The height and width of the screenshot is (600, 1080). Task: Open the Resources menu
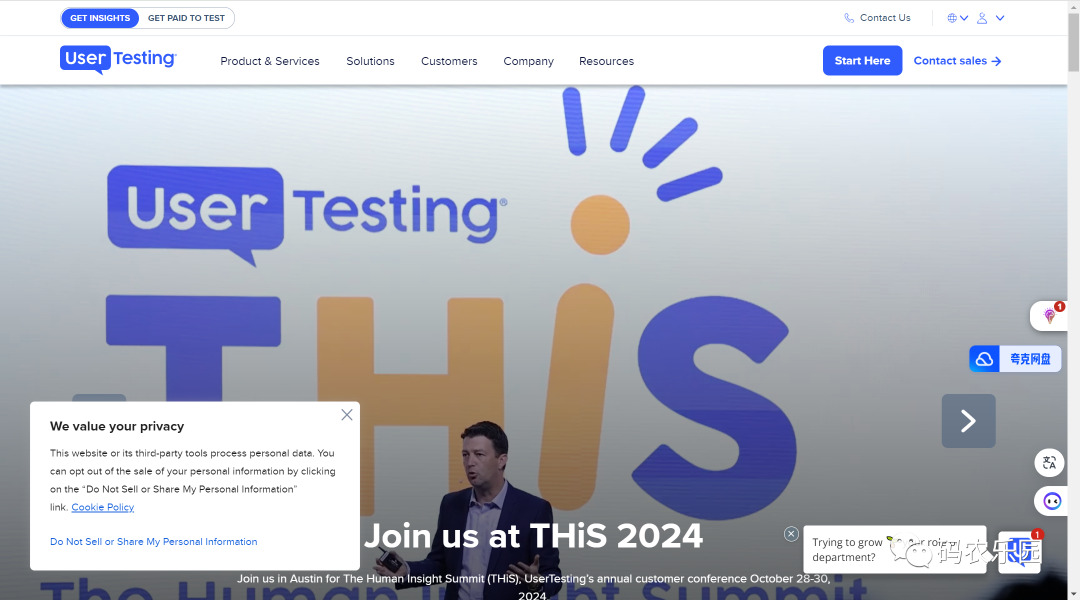606,61
